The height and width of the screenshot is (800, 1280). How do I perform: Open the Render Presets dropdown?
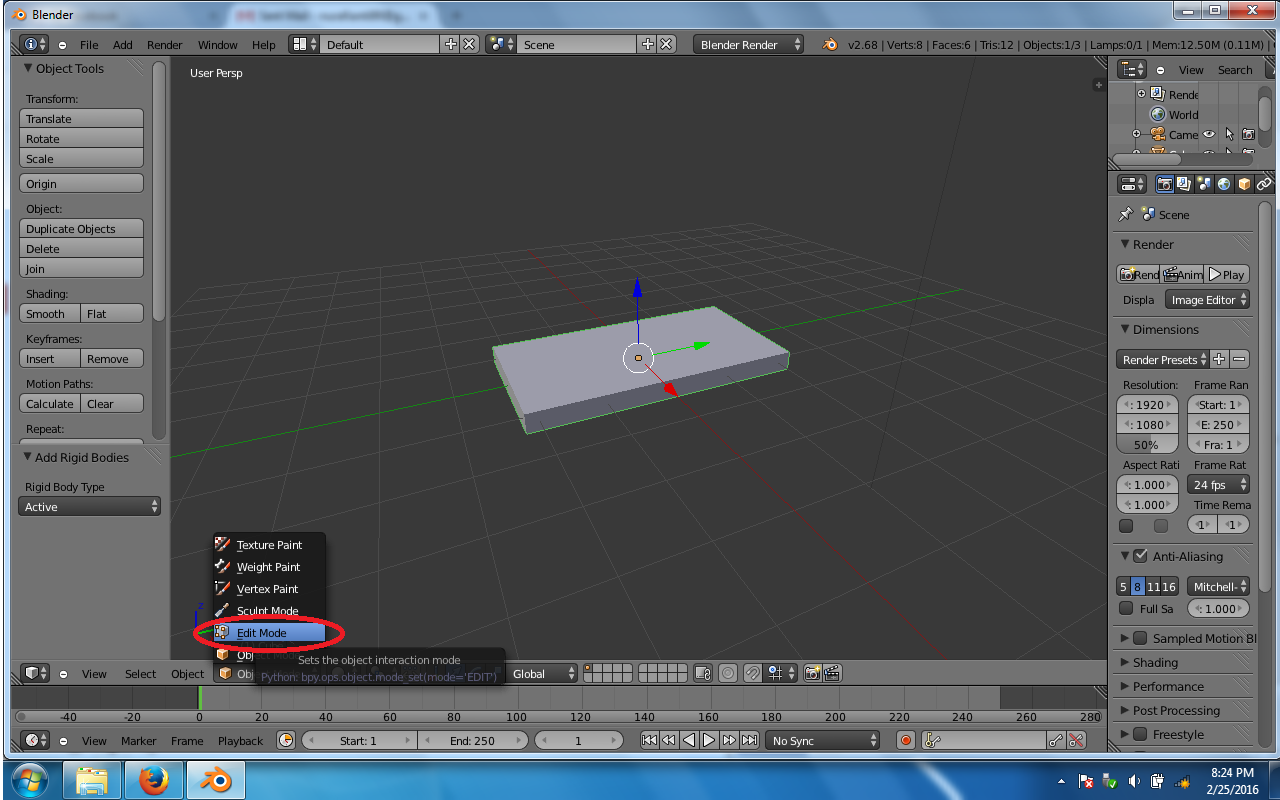1163,359
